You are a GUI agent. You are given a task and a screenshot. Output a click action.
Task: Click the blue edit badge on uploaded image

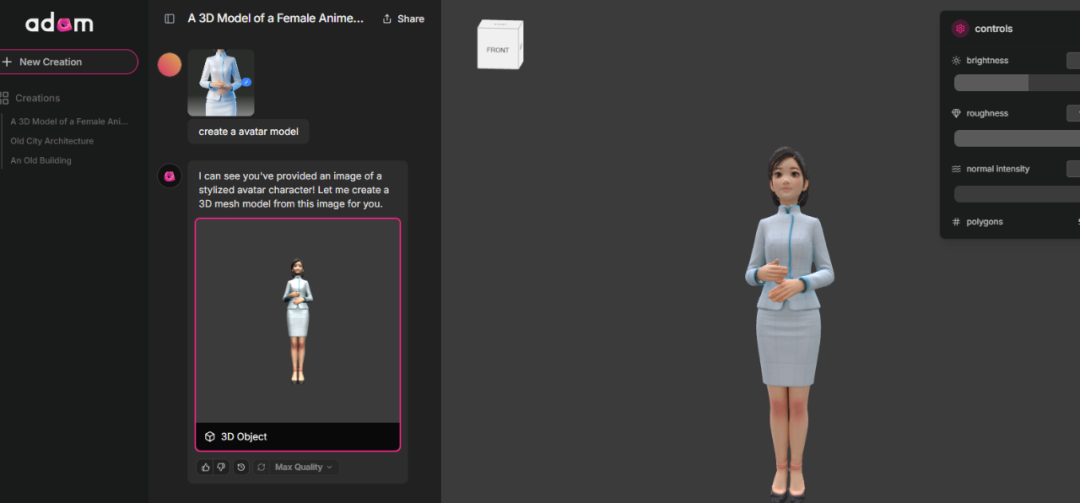[x=247, y=82]
